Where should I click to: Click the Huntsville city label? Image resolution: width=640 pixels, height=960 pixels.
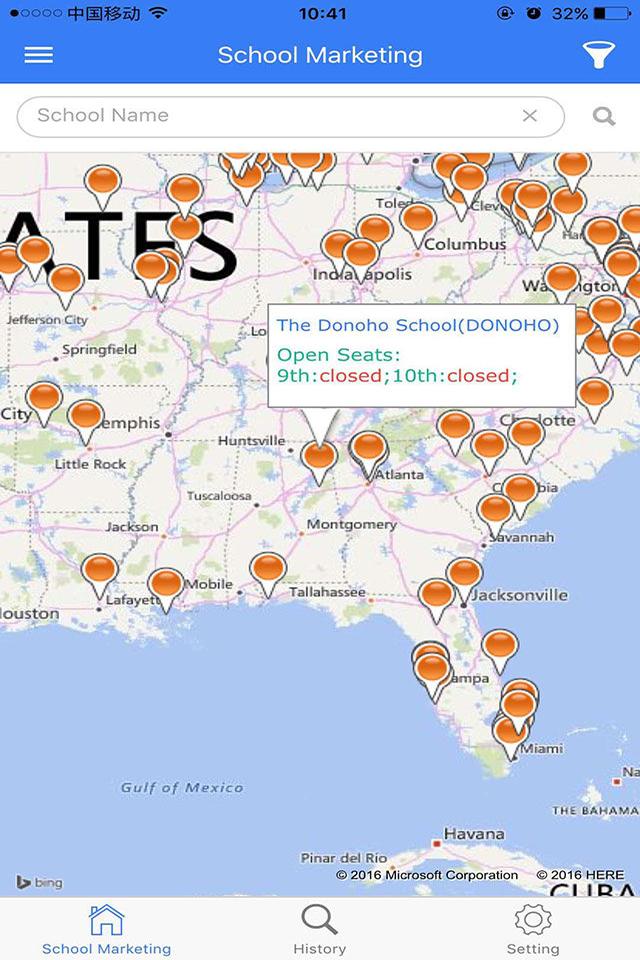pos(252,440)
